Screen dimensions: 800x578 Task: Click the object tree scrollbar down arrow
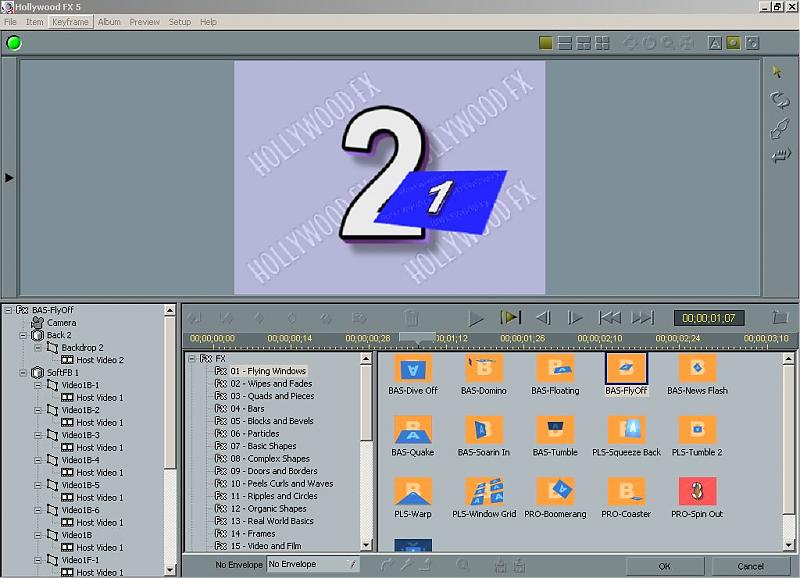[x=170, y=569]
